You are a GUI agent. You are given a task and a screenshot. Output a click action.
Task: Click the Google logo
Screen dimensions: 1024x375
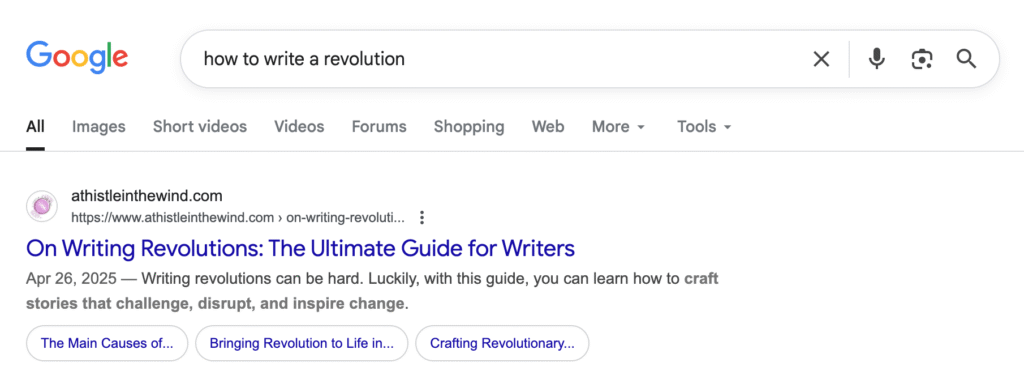click(x=77, y=57)
